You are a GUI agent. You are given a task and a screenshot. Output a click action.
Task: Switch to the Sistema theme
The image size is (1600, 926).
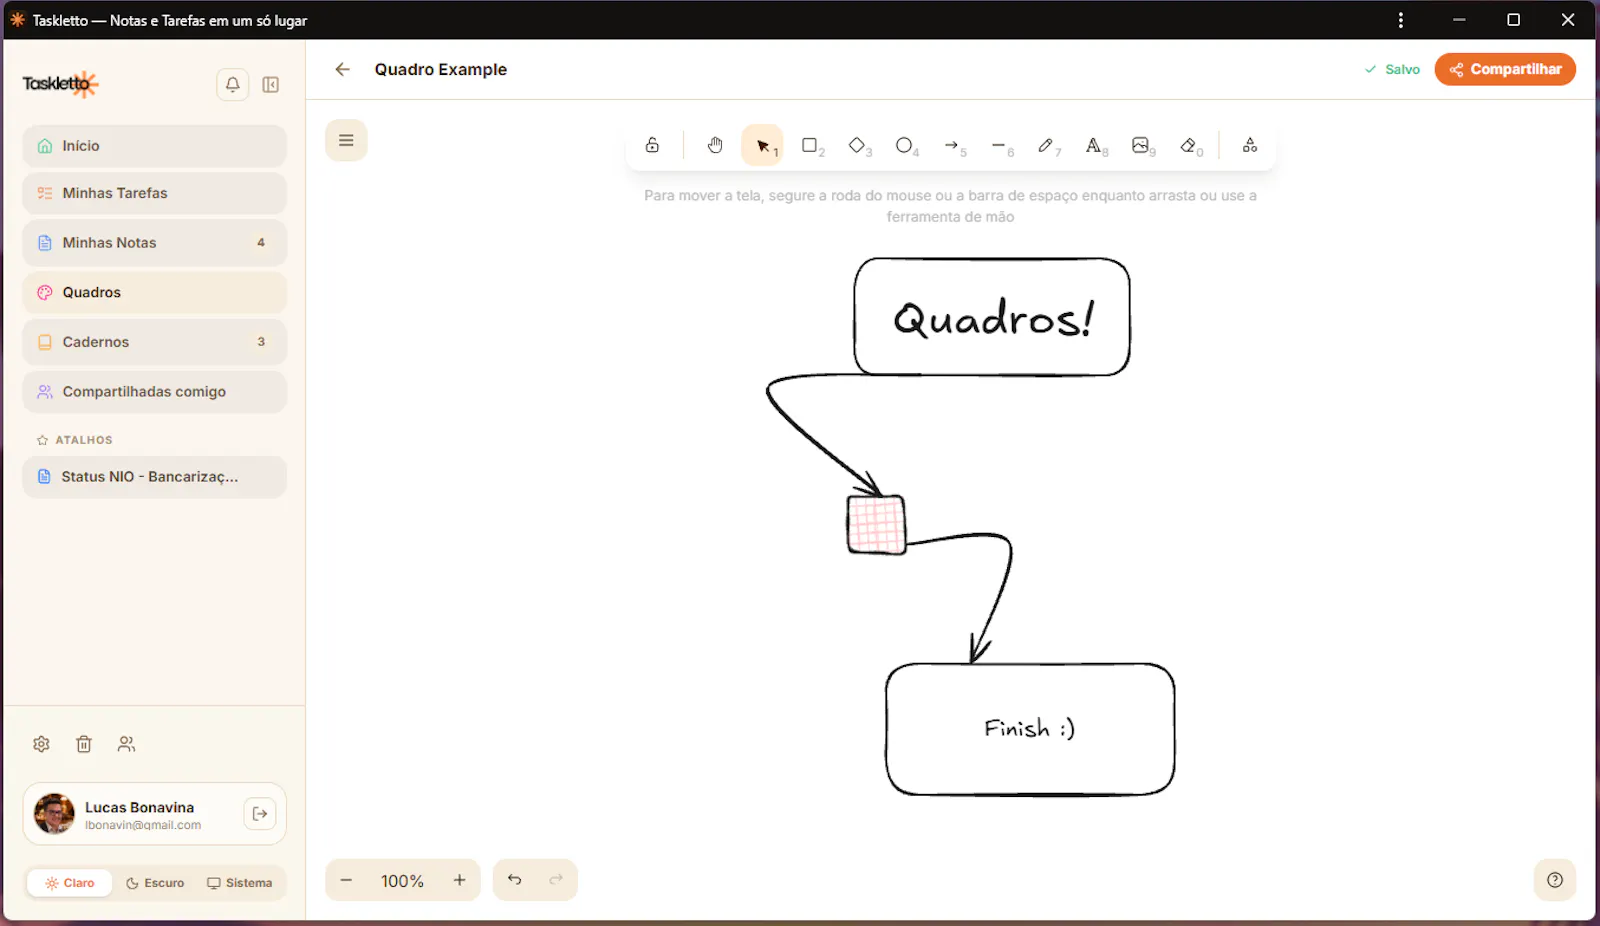coord(240,883)
